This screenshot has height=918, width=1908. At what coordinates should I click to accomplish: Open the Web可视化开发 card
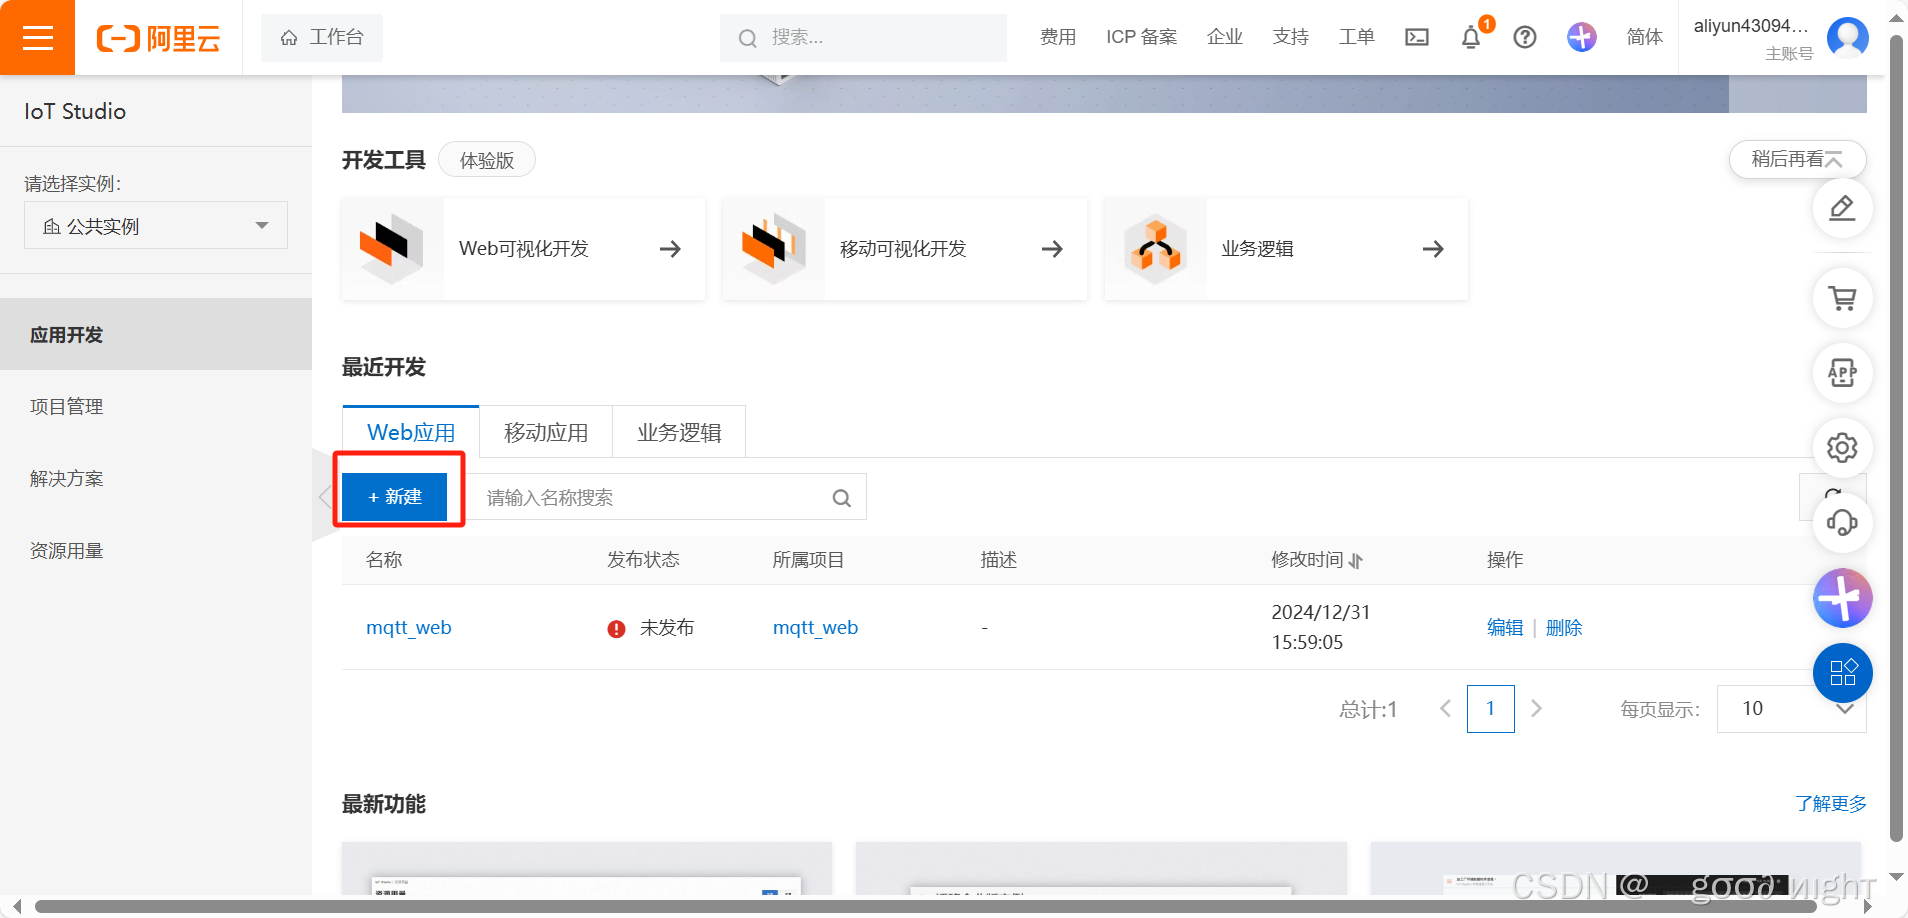(523, 249)
